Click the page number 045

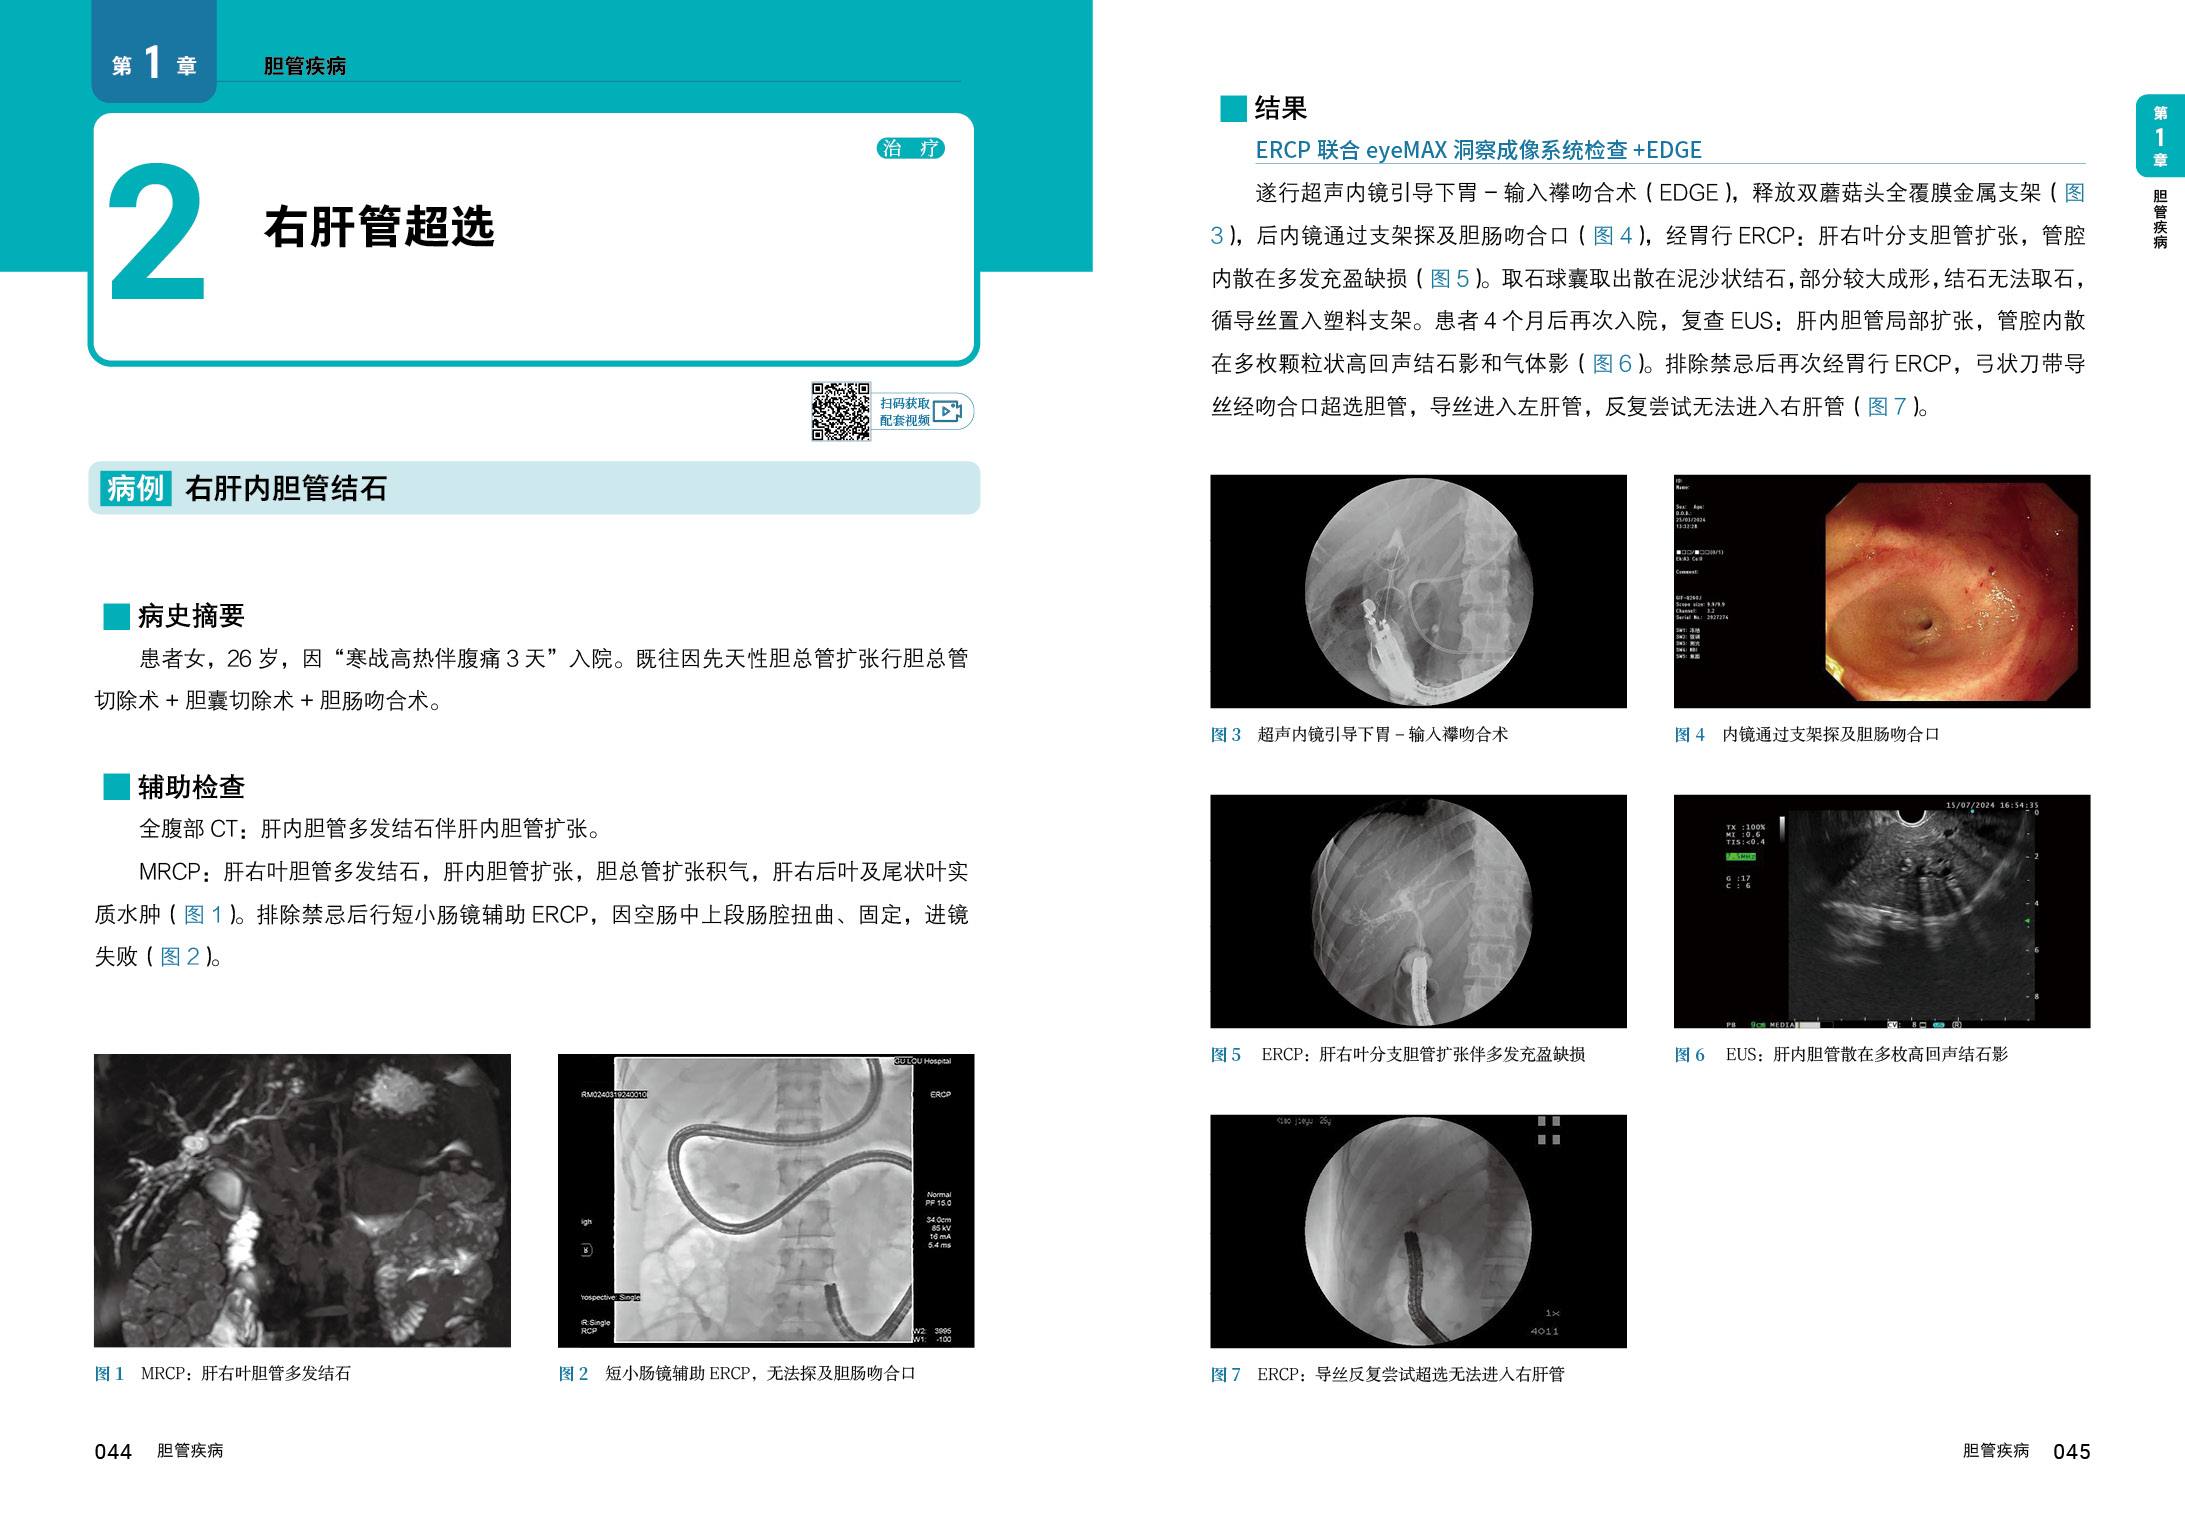pyautogui.click(x=2071, y=1452)
